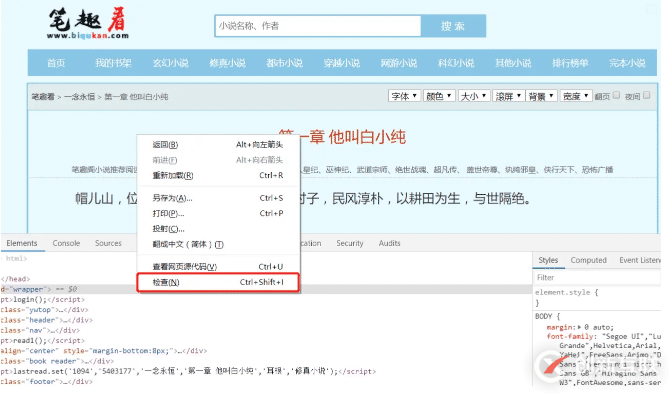This screenshot has width=669, height=395.
Task: Open the 滚屏 scroll dropdown
Action: (x=508, y=96)
